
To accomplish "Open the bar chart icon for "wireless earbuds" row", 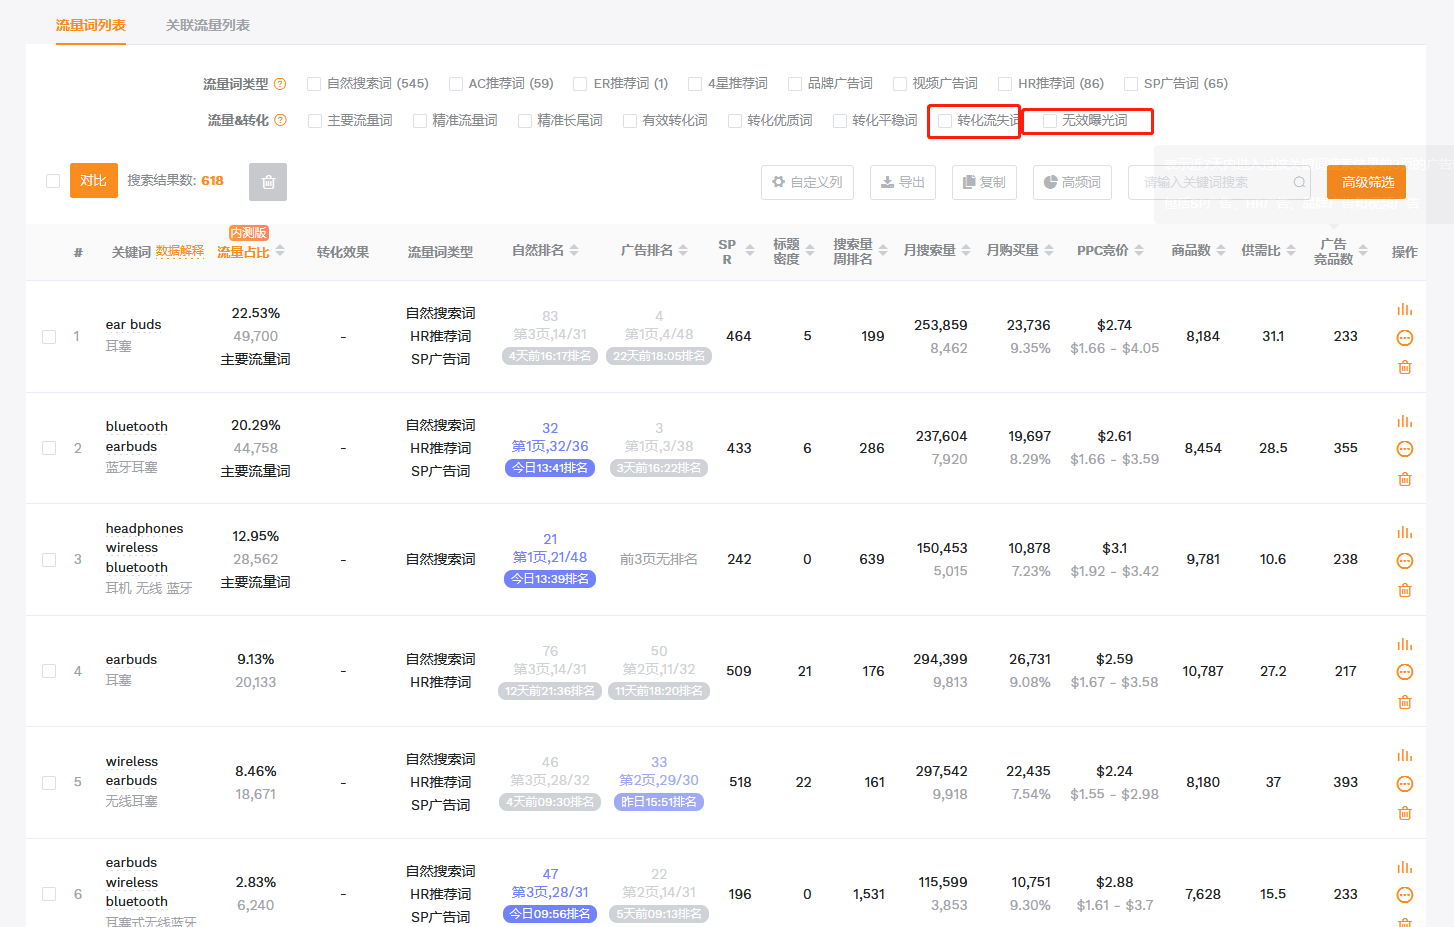I will [1404, 756].
